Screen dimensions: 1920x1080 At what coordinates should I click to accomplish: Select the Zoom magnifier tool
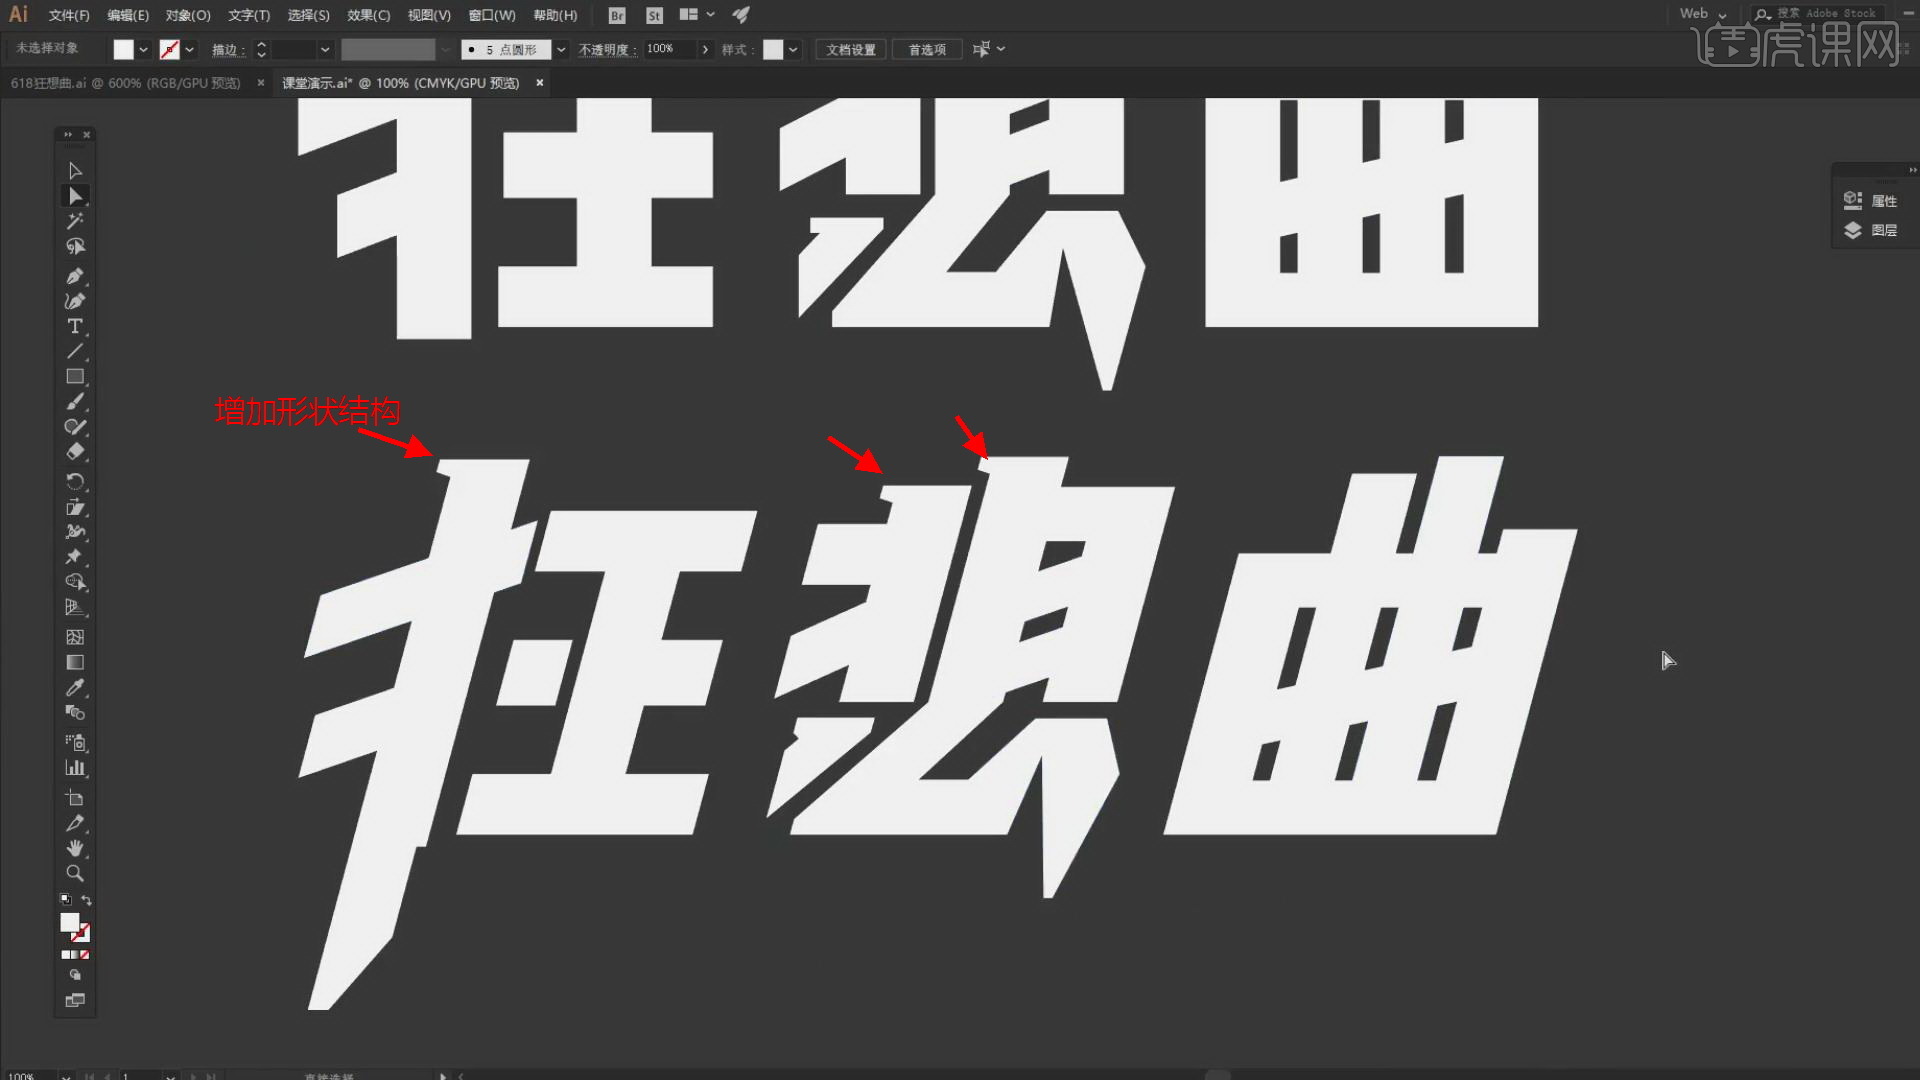click(75, 873)
